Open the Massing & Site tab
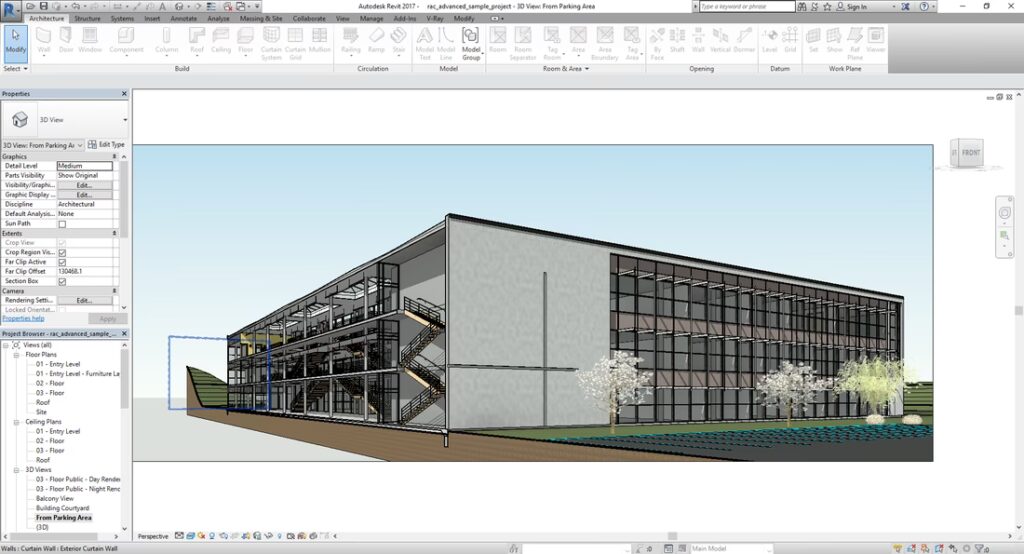 click(261, 18)
